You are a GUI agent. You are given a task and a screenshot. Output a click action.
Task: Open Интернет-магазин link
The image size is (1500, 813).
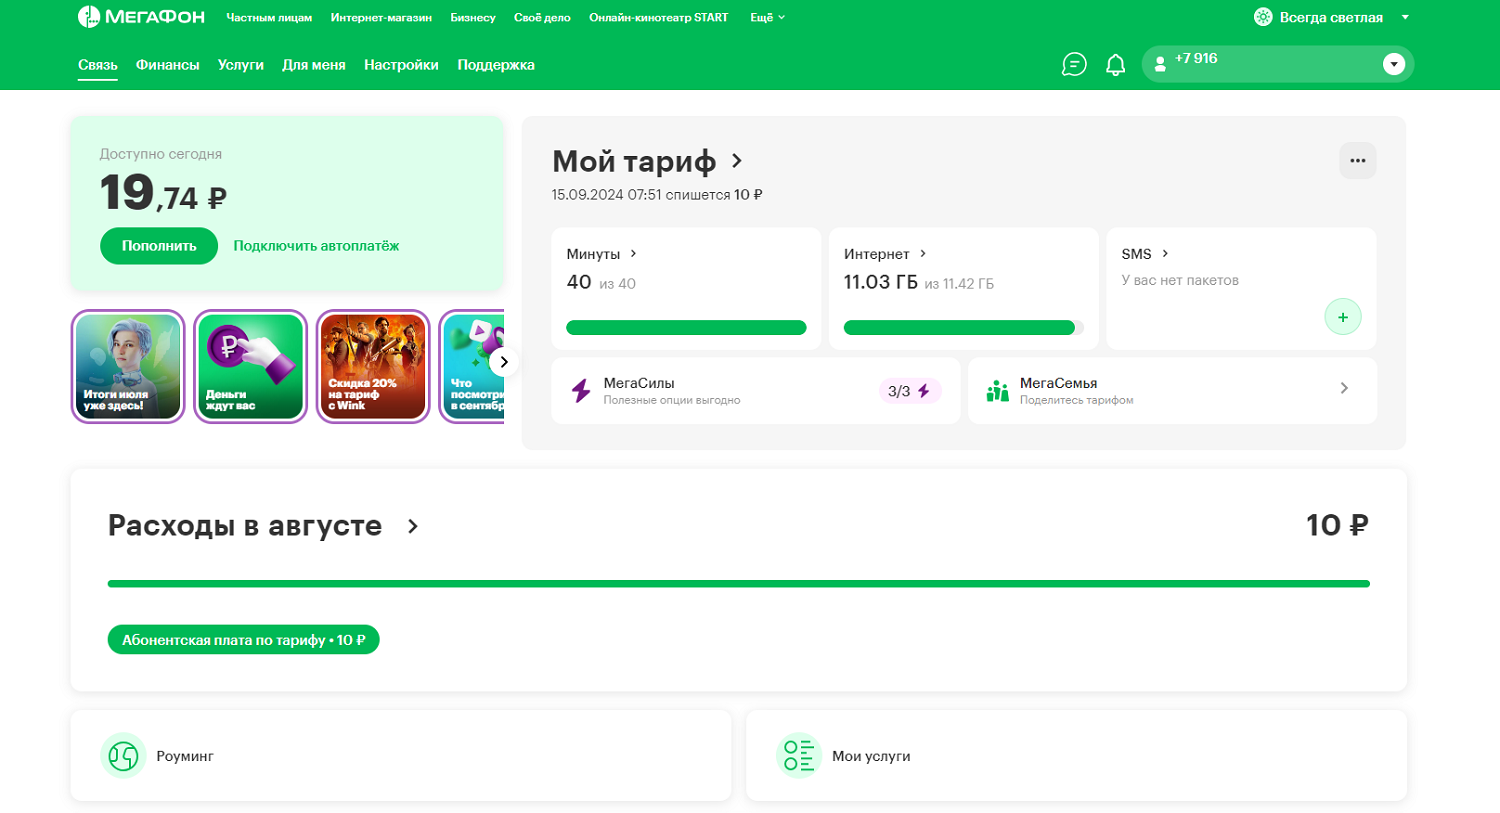[381, 18]
